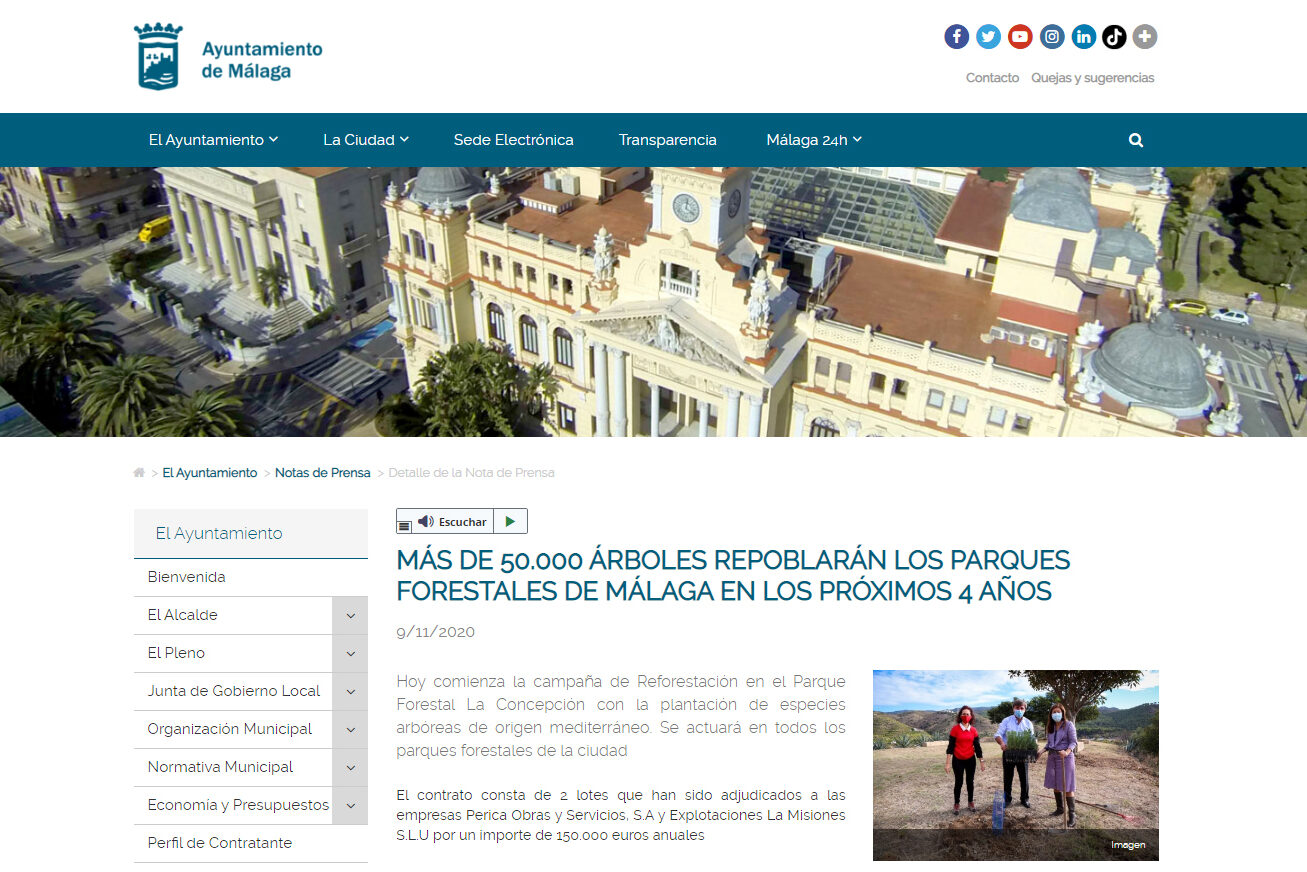
Task: Click the article headline about 50.000 árboles
Action: coord(733,575)
